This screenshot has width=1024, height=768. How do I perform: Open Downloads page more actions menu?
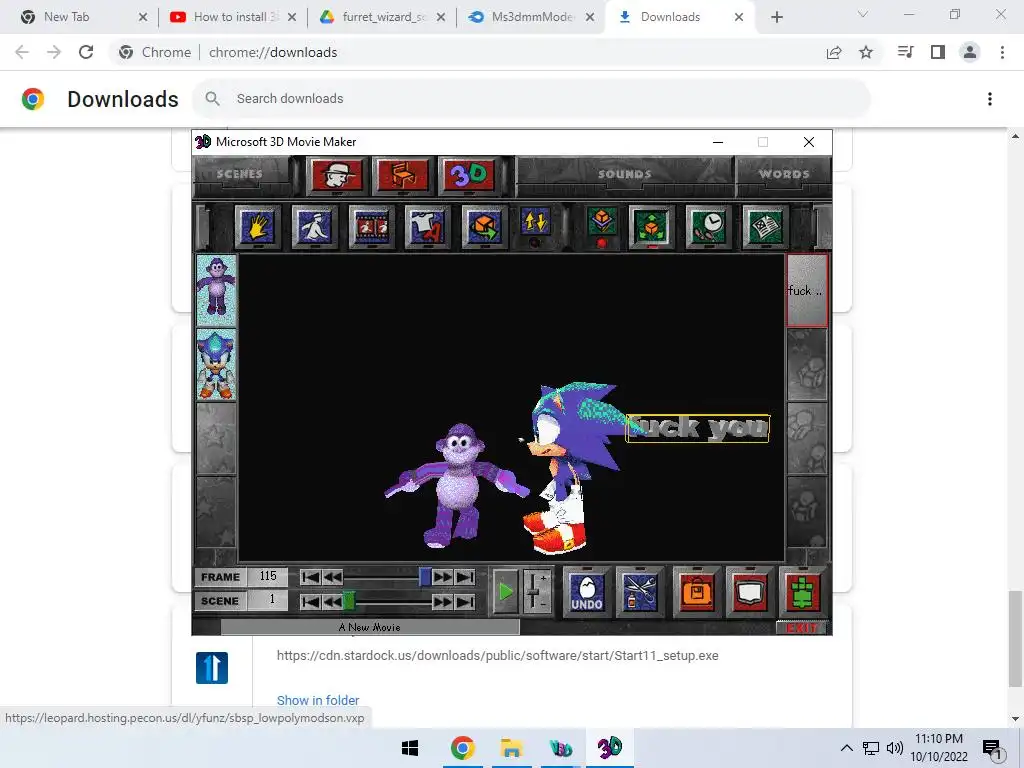click(990, 99)
